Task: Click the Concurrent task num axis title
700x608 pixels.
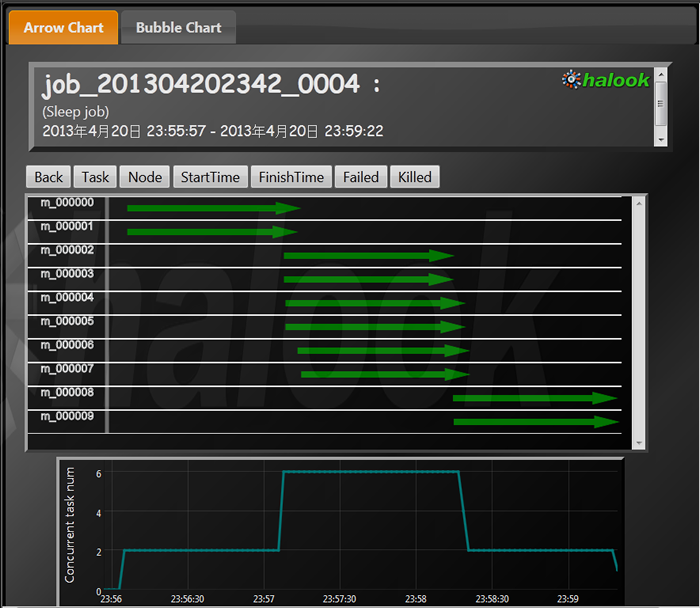Action: click(x=70, y=525)
